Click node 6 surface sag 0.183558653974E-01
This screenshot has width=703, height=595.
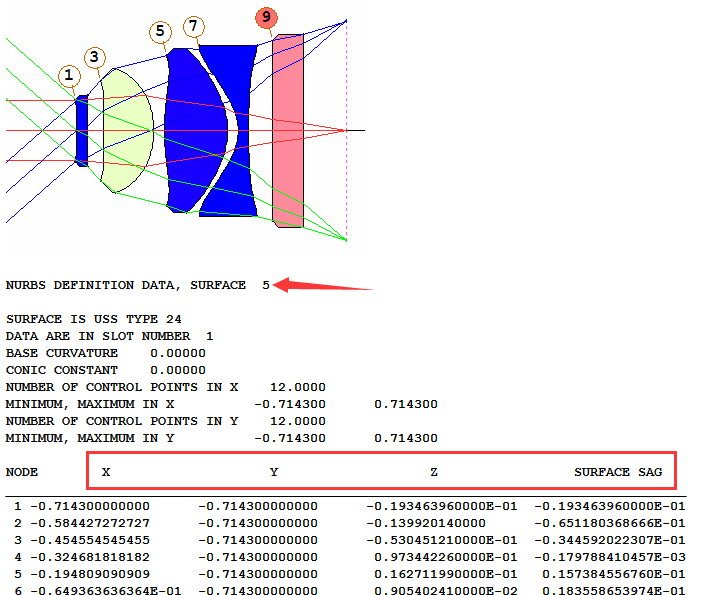(x=614, y=591)
